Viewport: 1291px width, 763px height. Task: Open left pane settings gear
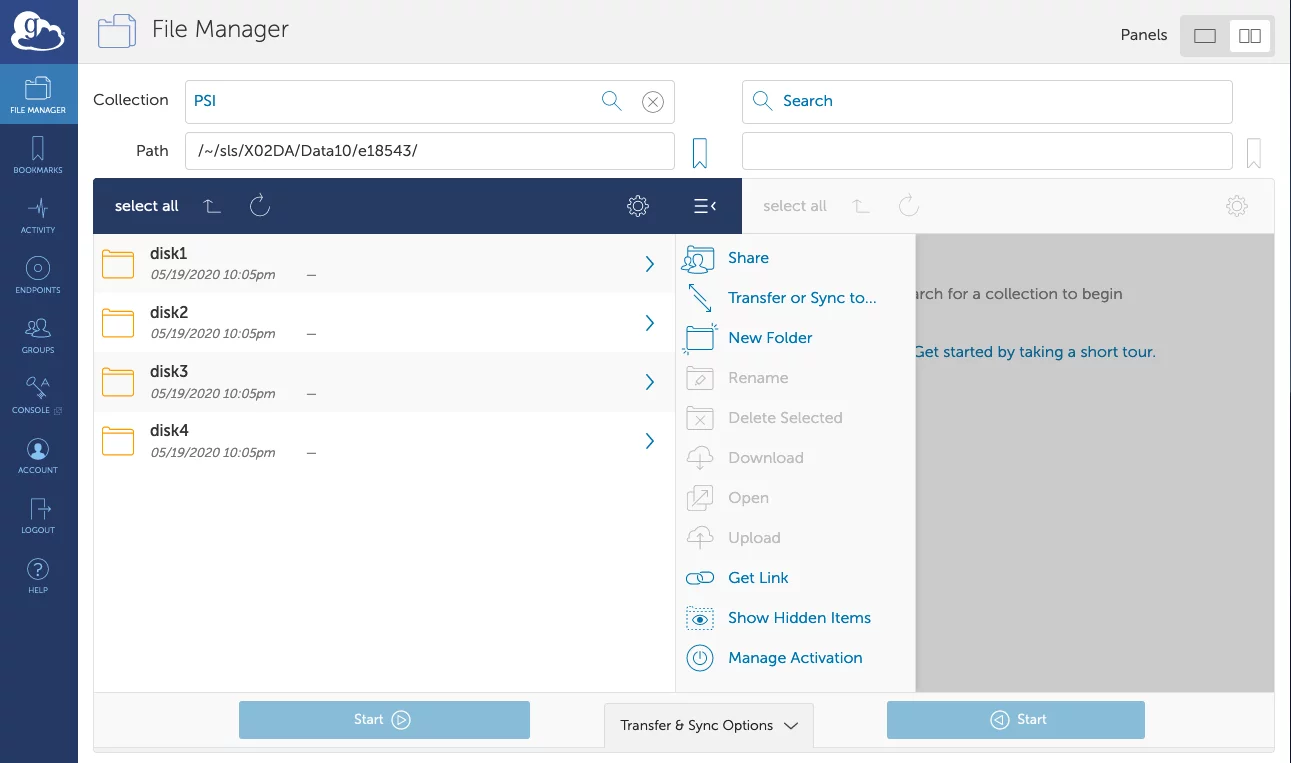638,206
